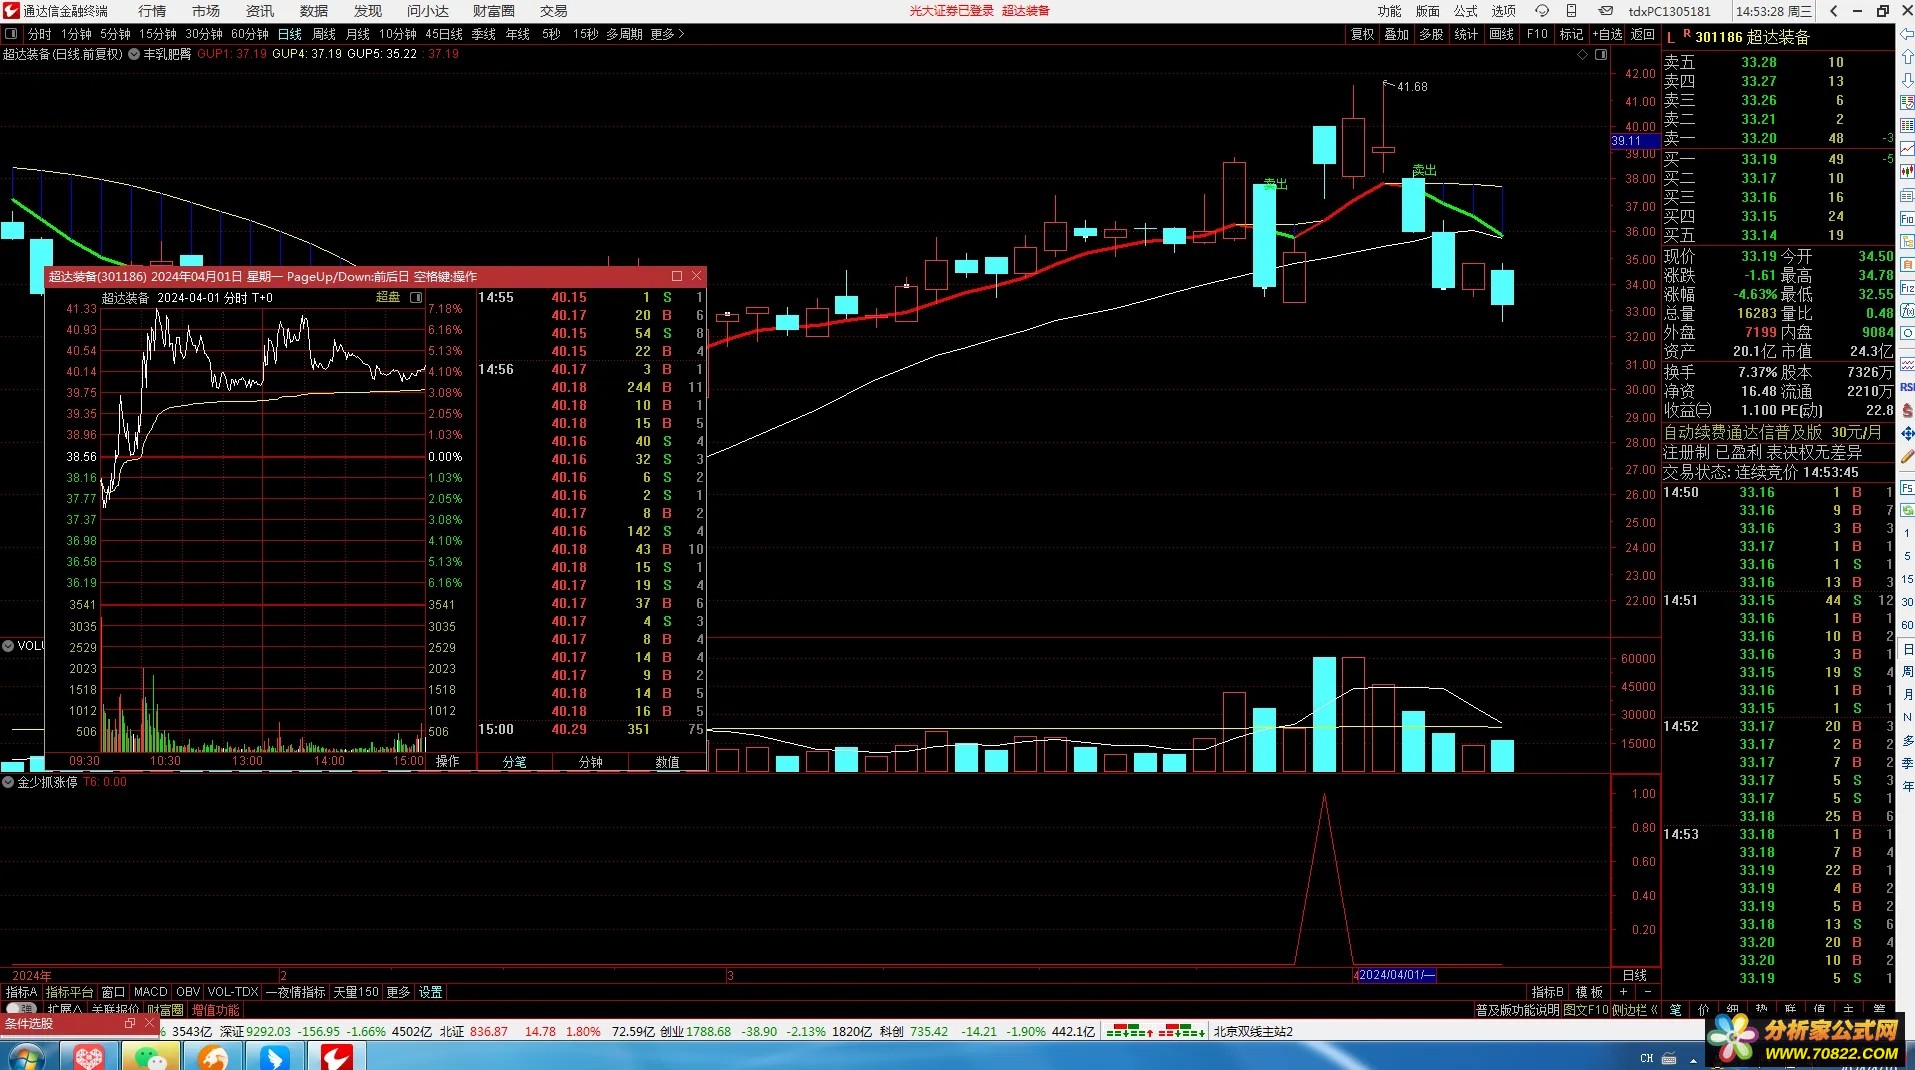Click the 画线 drawing button
1915x1070 pixels.
coord(1502,34)
